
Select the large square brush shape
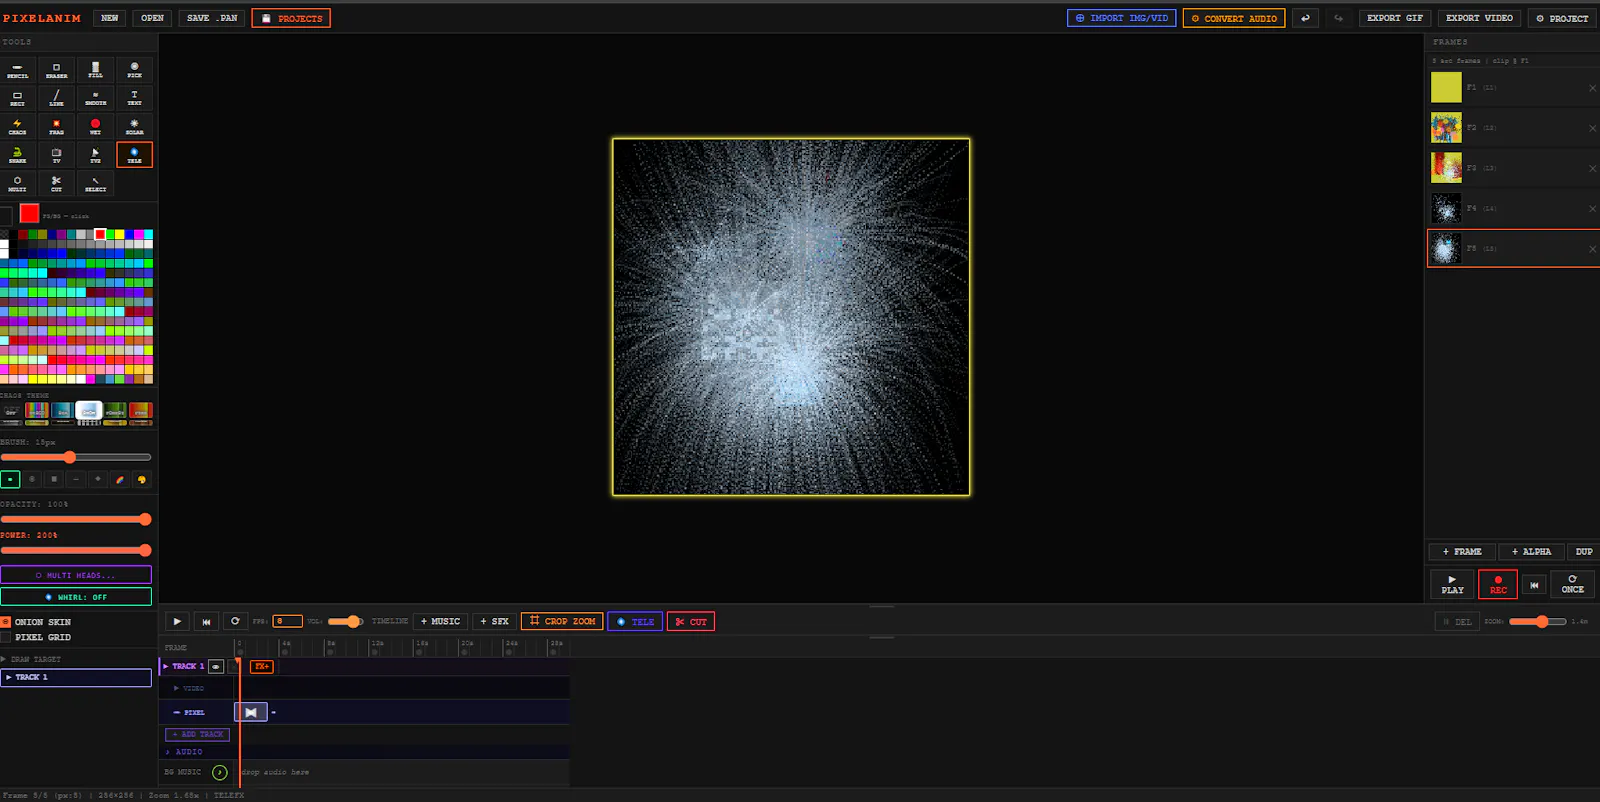click(x=54, y=480)
